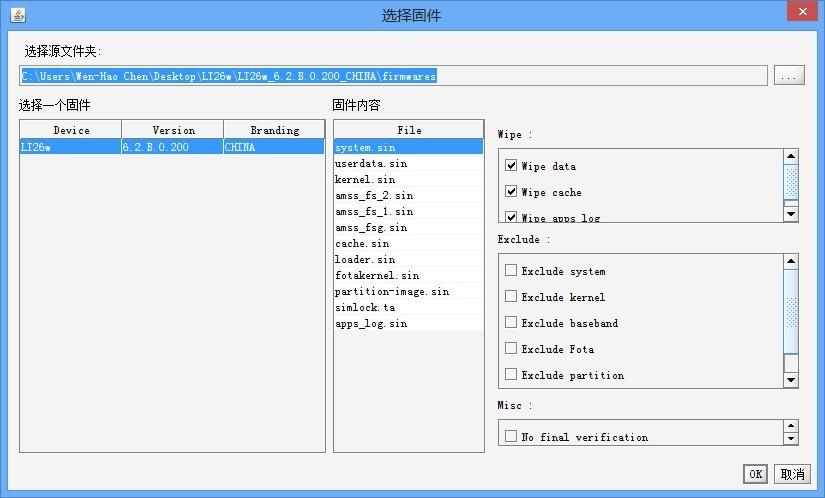The image size is (825, 498).
Task: Select the LT26w device cell
Action: click(71, 147)
